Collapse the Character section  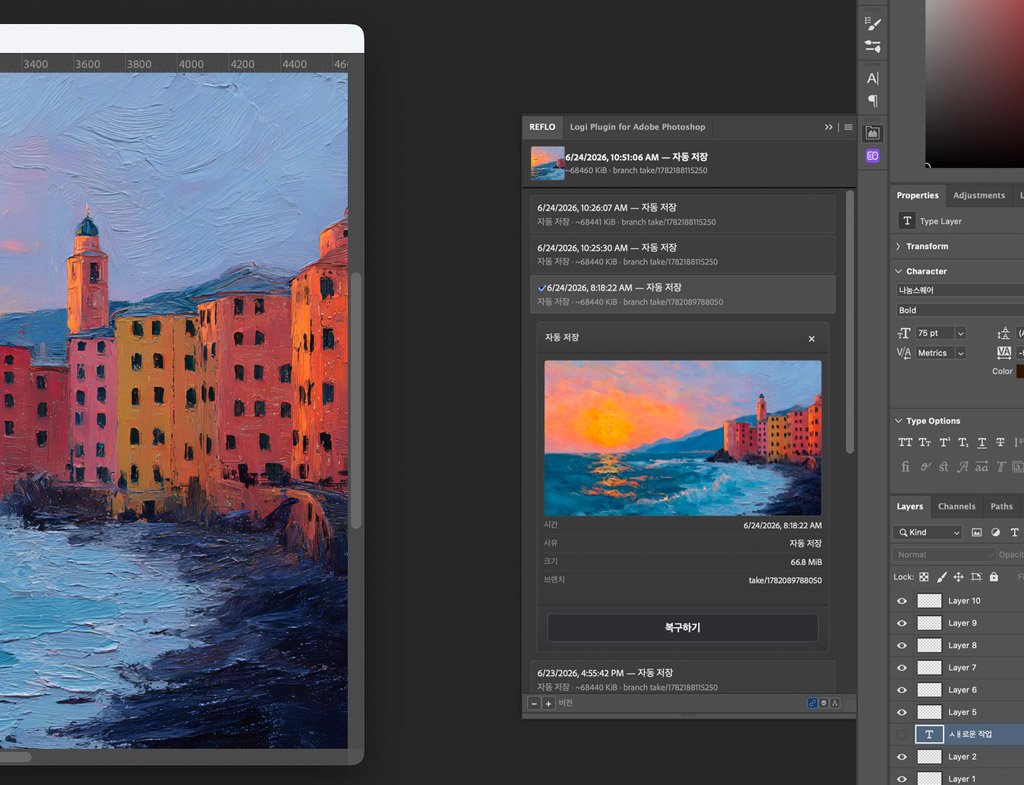[899, 271]
